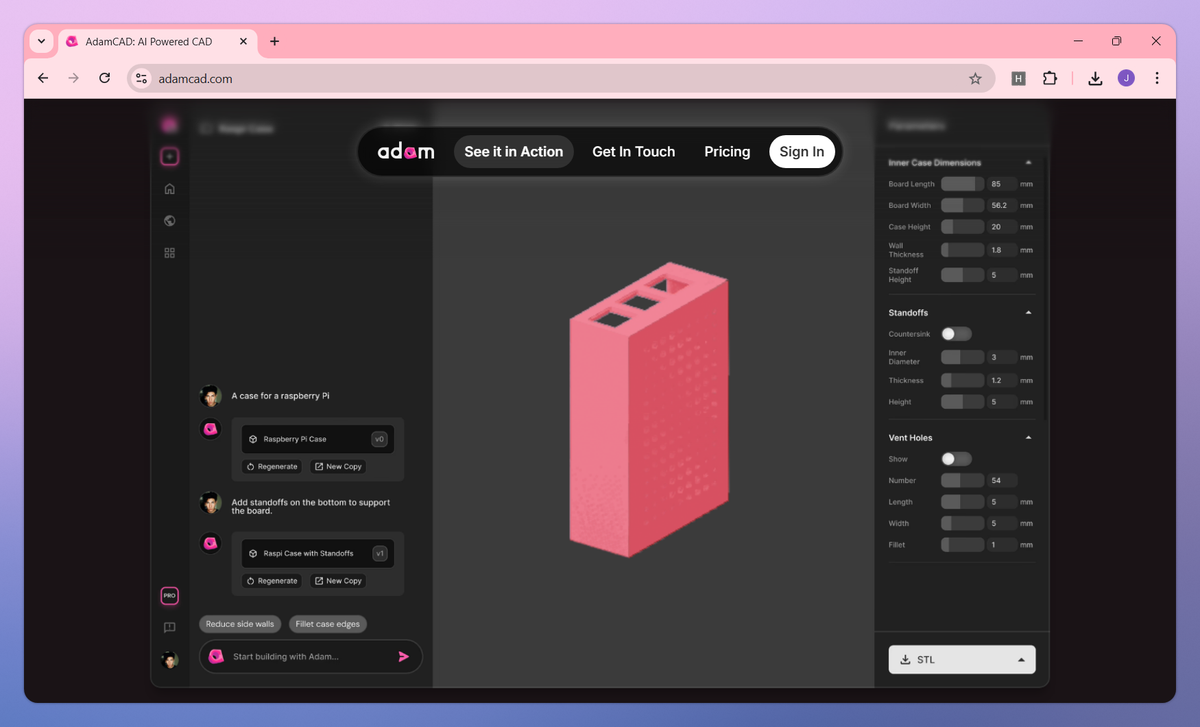Open a new project with the plus icon
Screen dimensions: 1200x727
click(170, 156)
